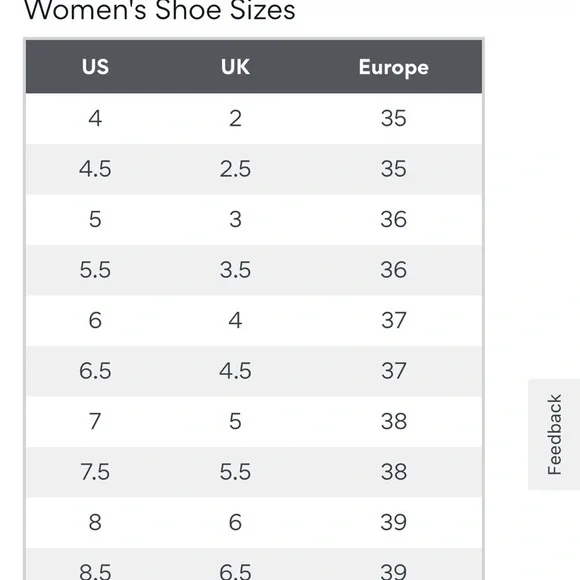Select the UK column header
580x580 pixels.
(x=235, y=67)
